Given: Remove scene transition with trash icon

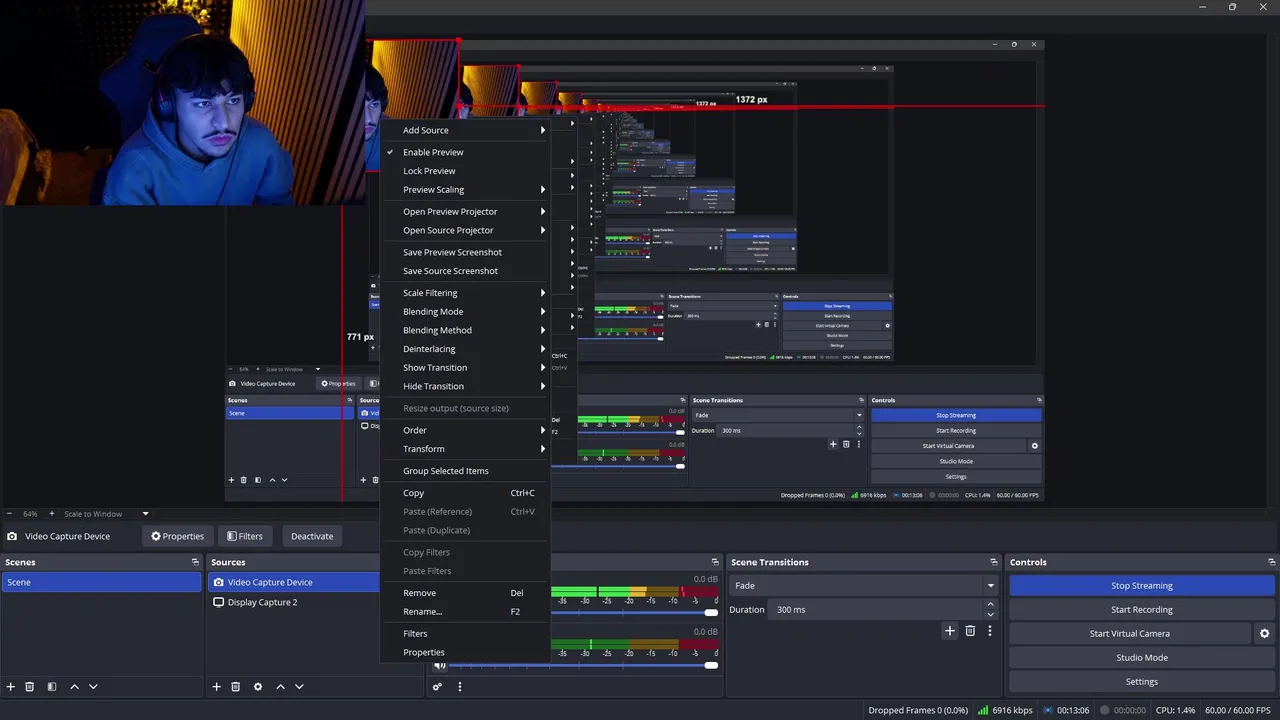Looking at the screenshot, I should tap(970, 631).
